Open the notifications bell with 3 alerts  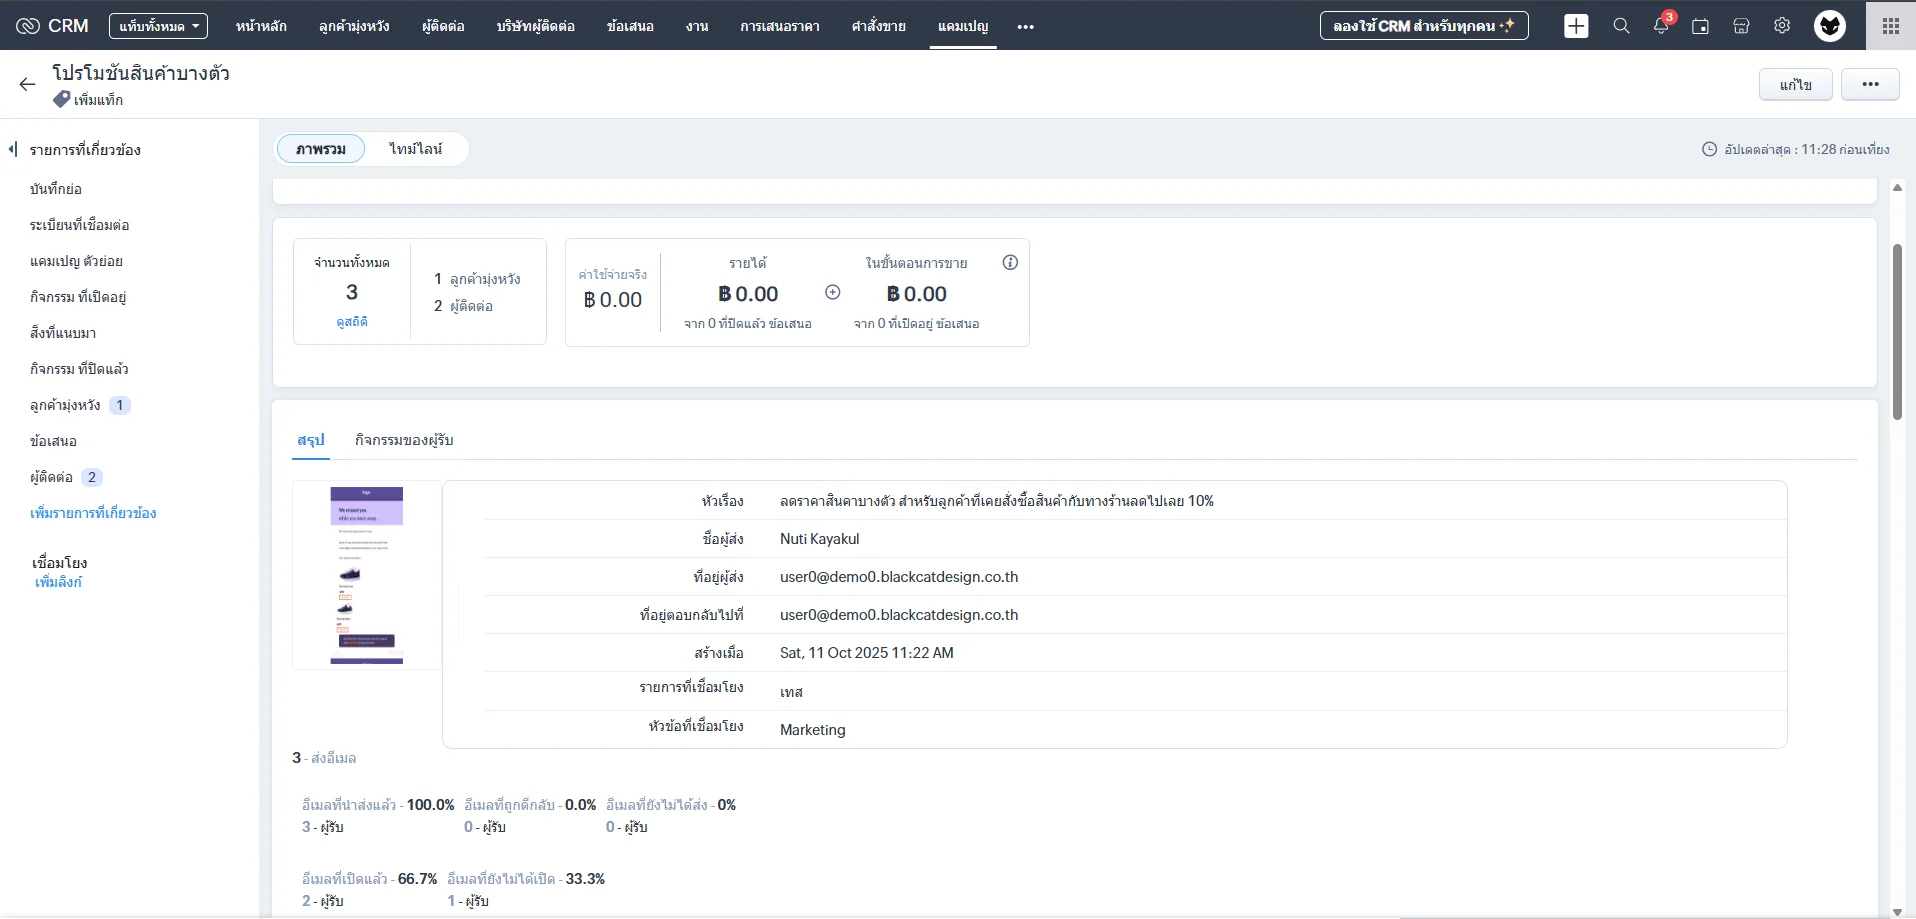click(1661, 27)
